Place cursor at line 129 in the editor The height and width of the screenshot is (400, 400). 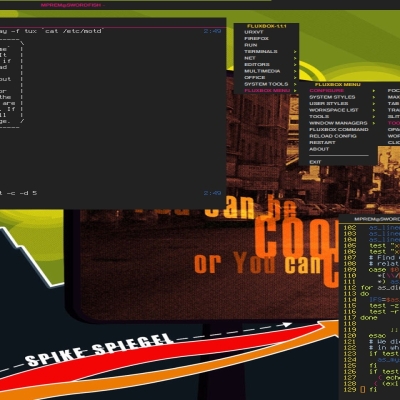[x=363, y=389]
